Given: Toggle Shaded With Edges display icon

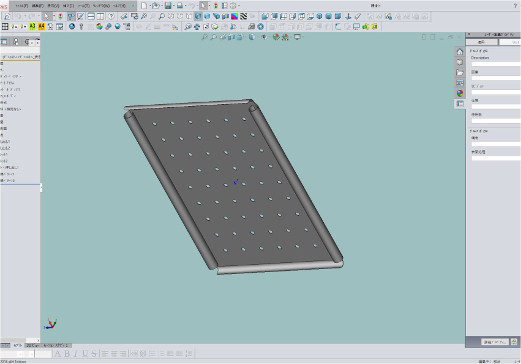Looking at the screenshot, I should pyautogui.click(x=198, y=16).
